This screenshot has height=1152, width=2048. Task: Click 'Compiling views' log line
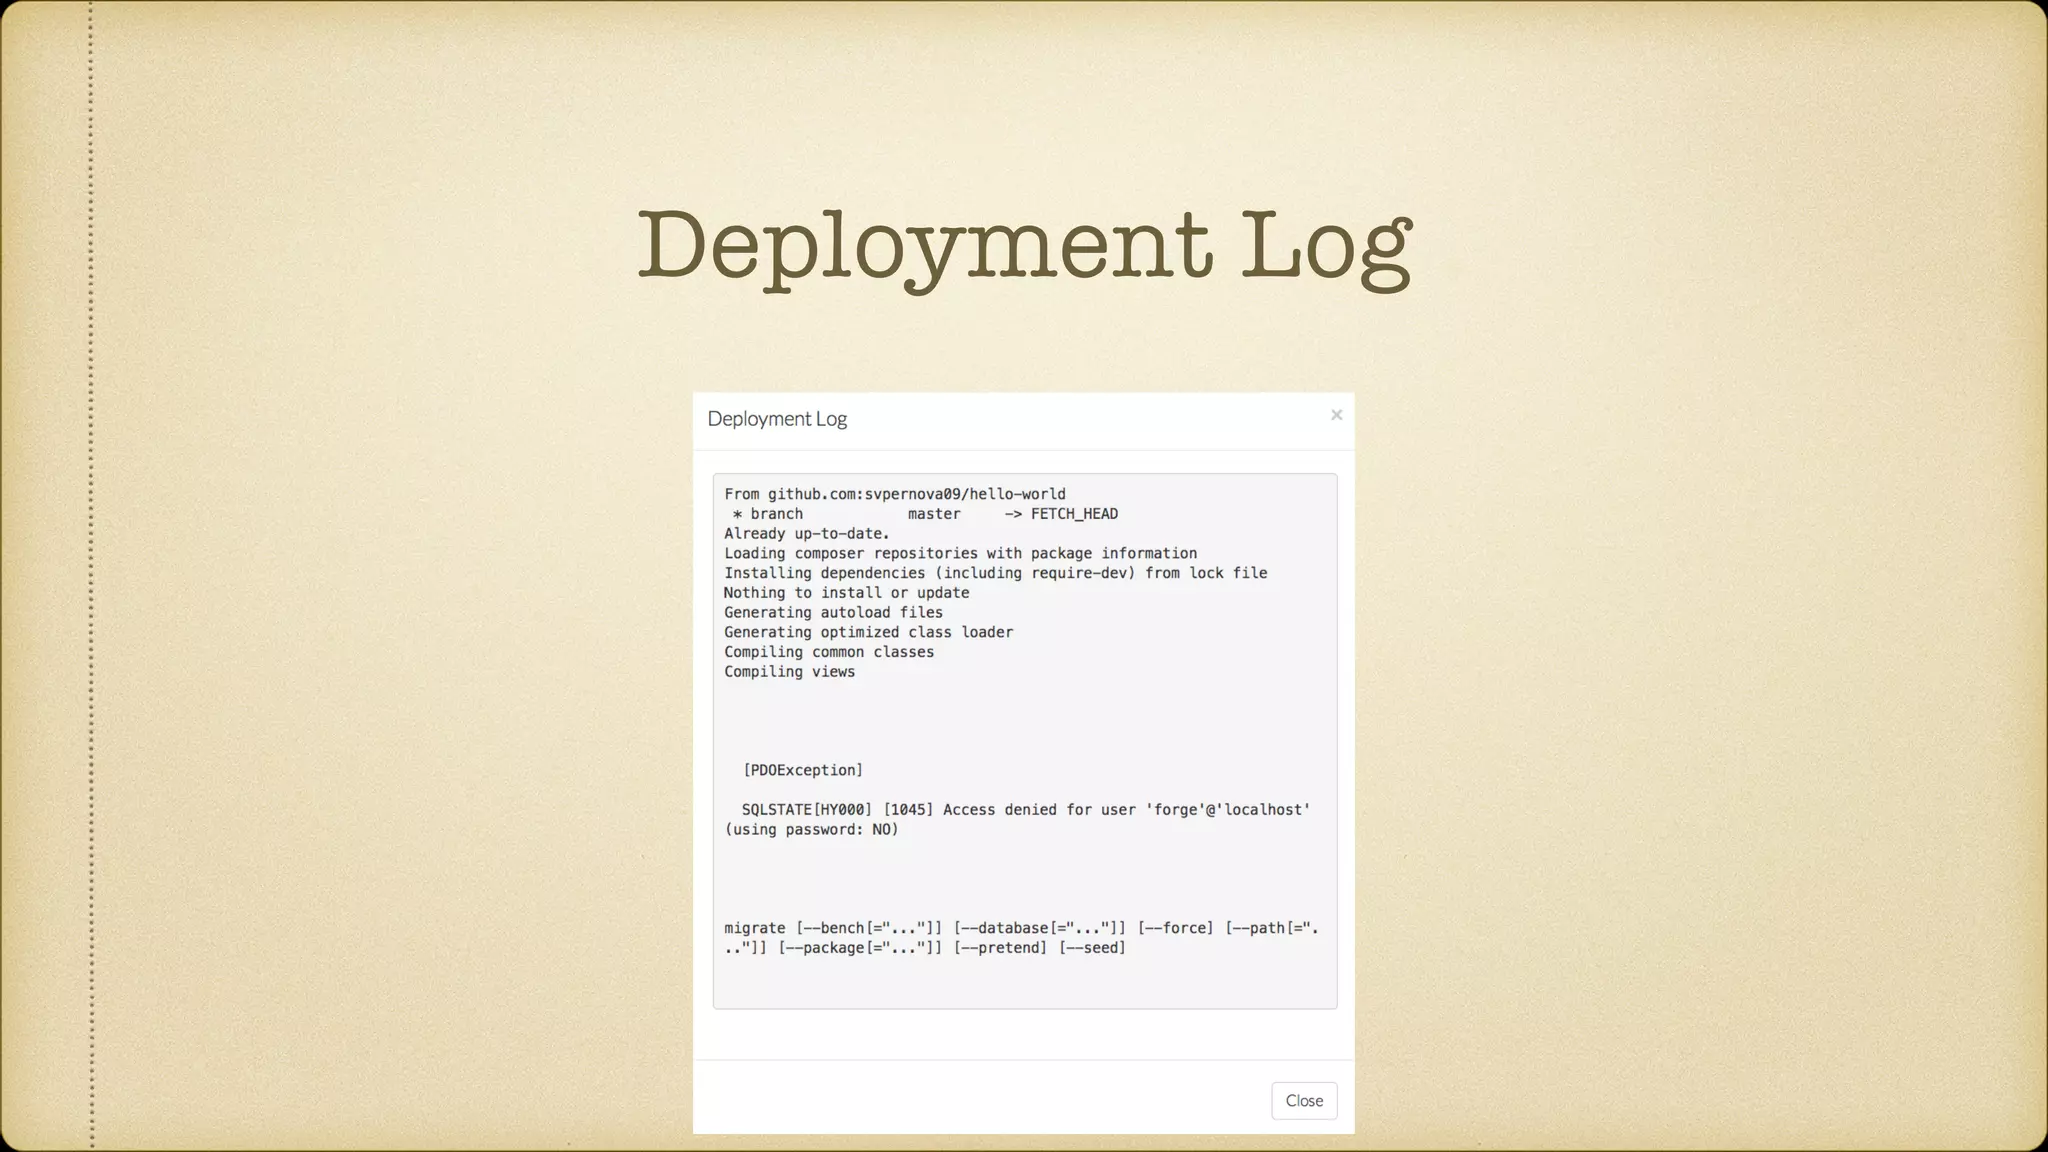789,672
